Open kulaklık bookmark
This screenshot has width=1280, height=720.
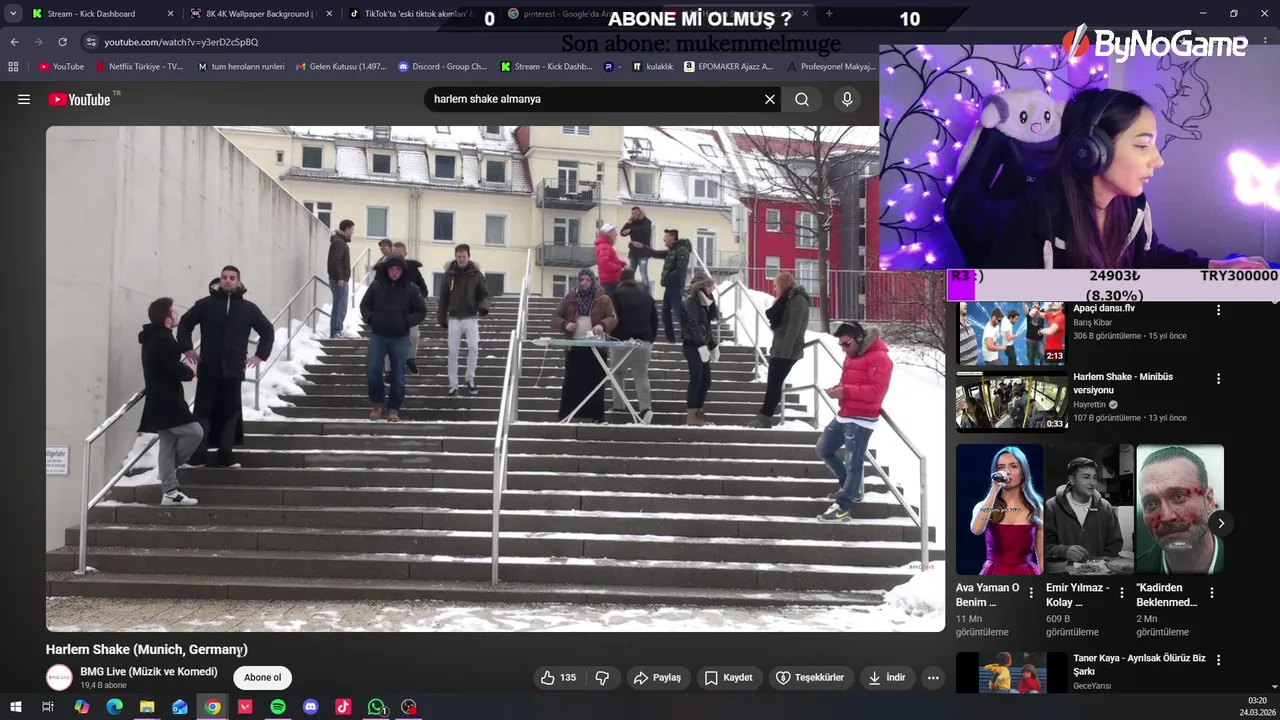point(652,67)
